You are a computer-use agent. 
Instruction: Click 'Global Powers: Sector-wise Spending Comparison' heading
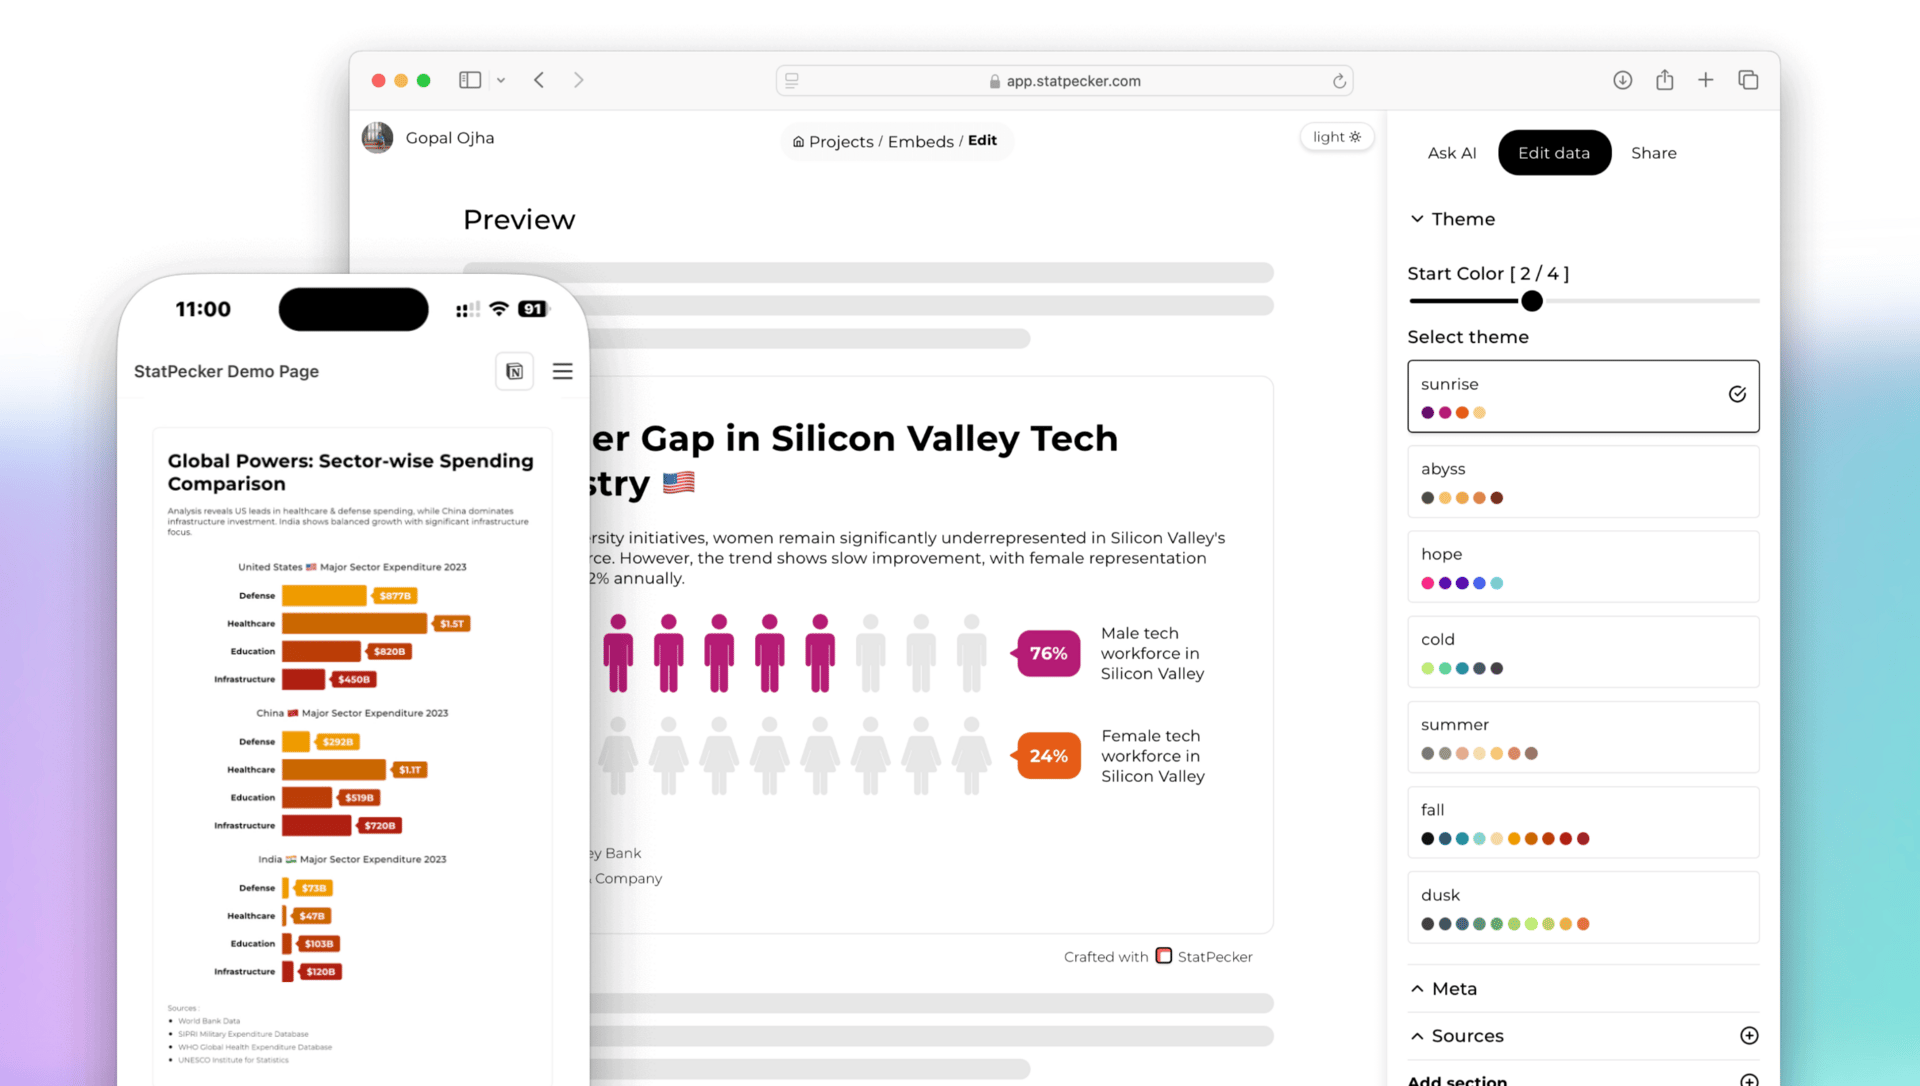click(x=350, y=472)
